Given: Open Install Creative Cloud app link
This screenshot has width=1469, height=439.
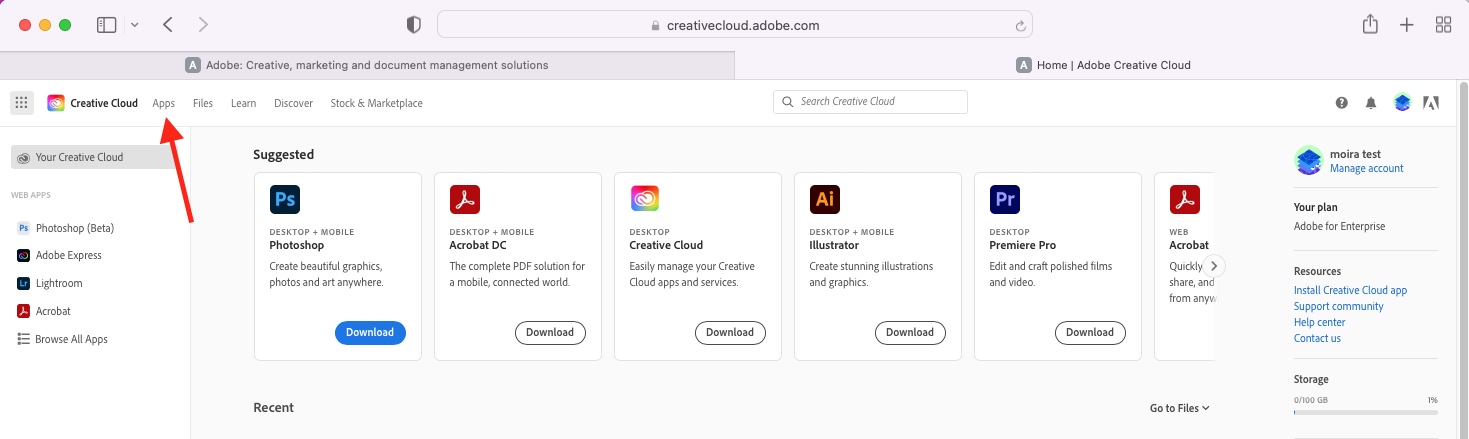Looking at the screenshot, I should (x=1350, y=290).
